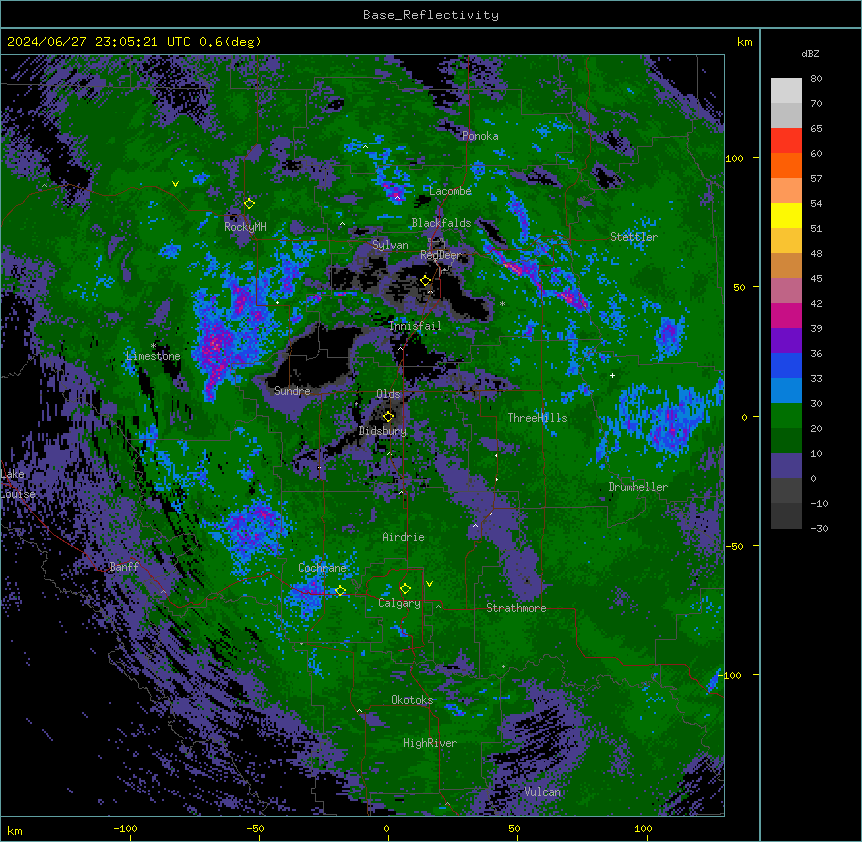Click the red 60–65 dBZ legend swatch

coord(786,141)
